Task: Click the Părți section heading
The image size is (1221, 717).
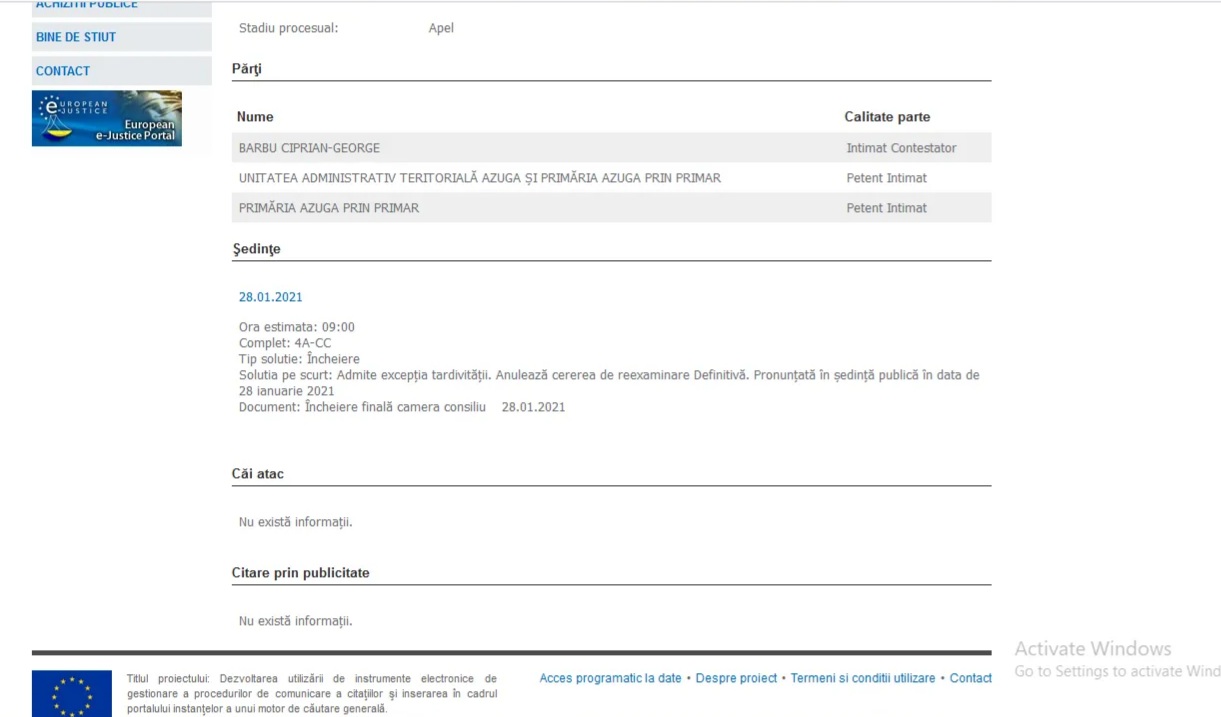Action: pos(246,68)
